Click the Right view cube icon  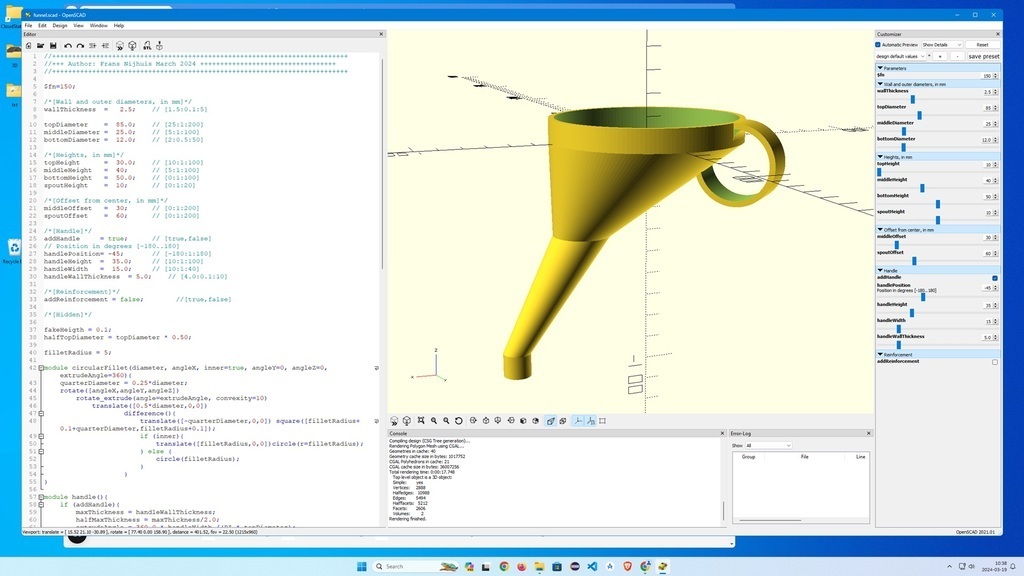(x=473, y=421)
